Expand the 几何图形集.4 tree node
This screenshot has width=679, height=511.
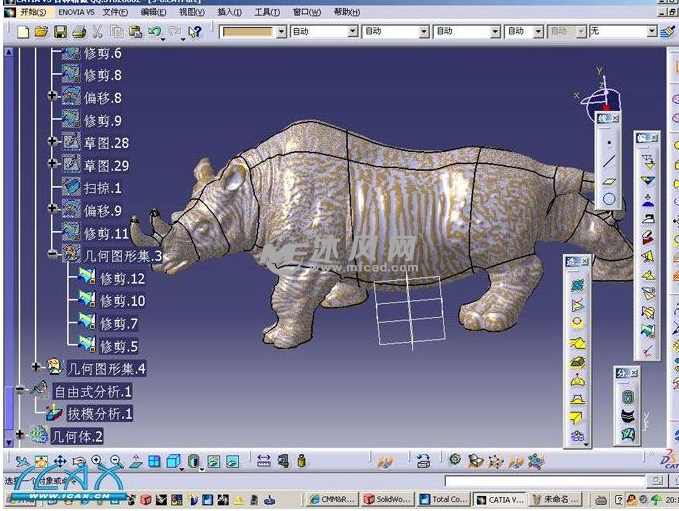(x=36, y=368)
